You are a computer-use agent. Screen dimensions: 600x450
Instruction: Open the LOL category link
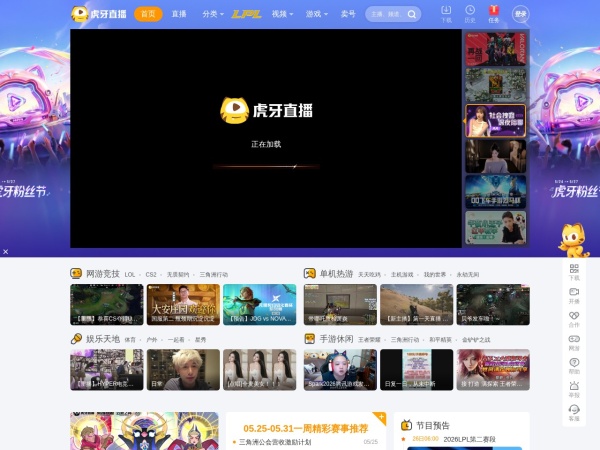click(x=130, y=275)
